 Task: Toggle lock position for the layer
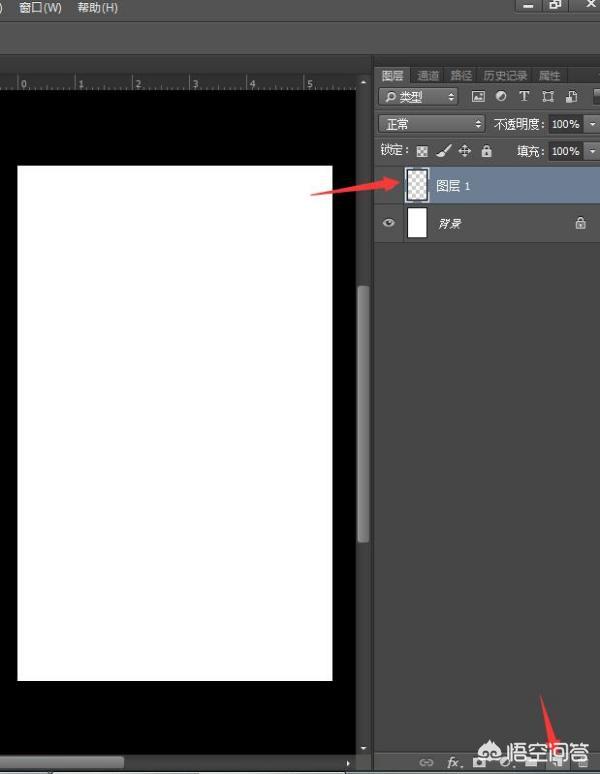(x=465, y=151)
